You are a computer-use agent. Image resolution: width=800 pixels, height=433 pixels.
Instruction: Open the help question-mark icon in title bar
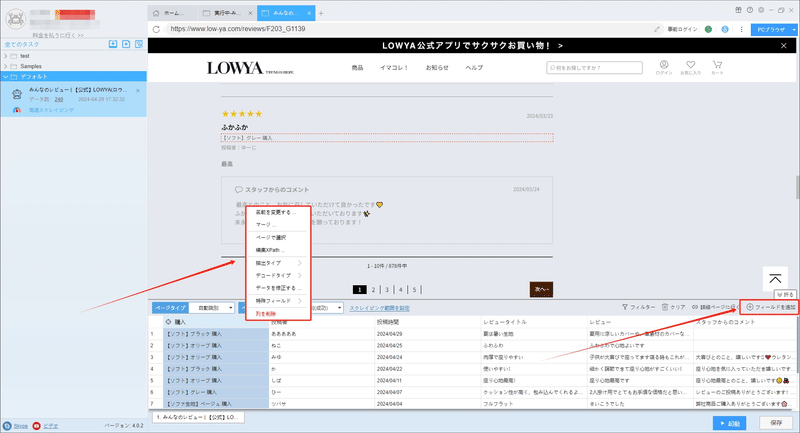point(750,10)
